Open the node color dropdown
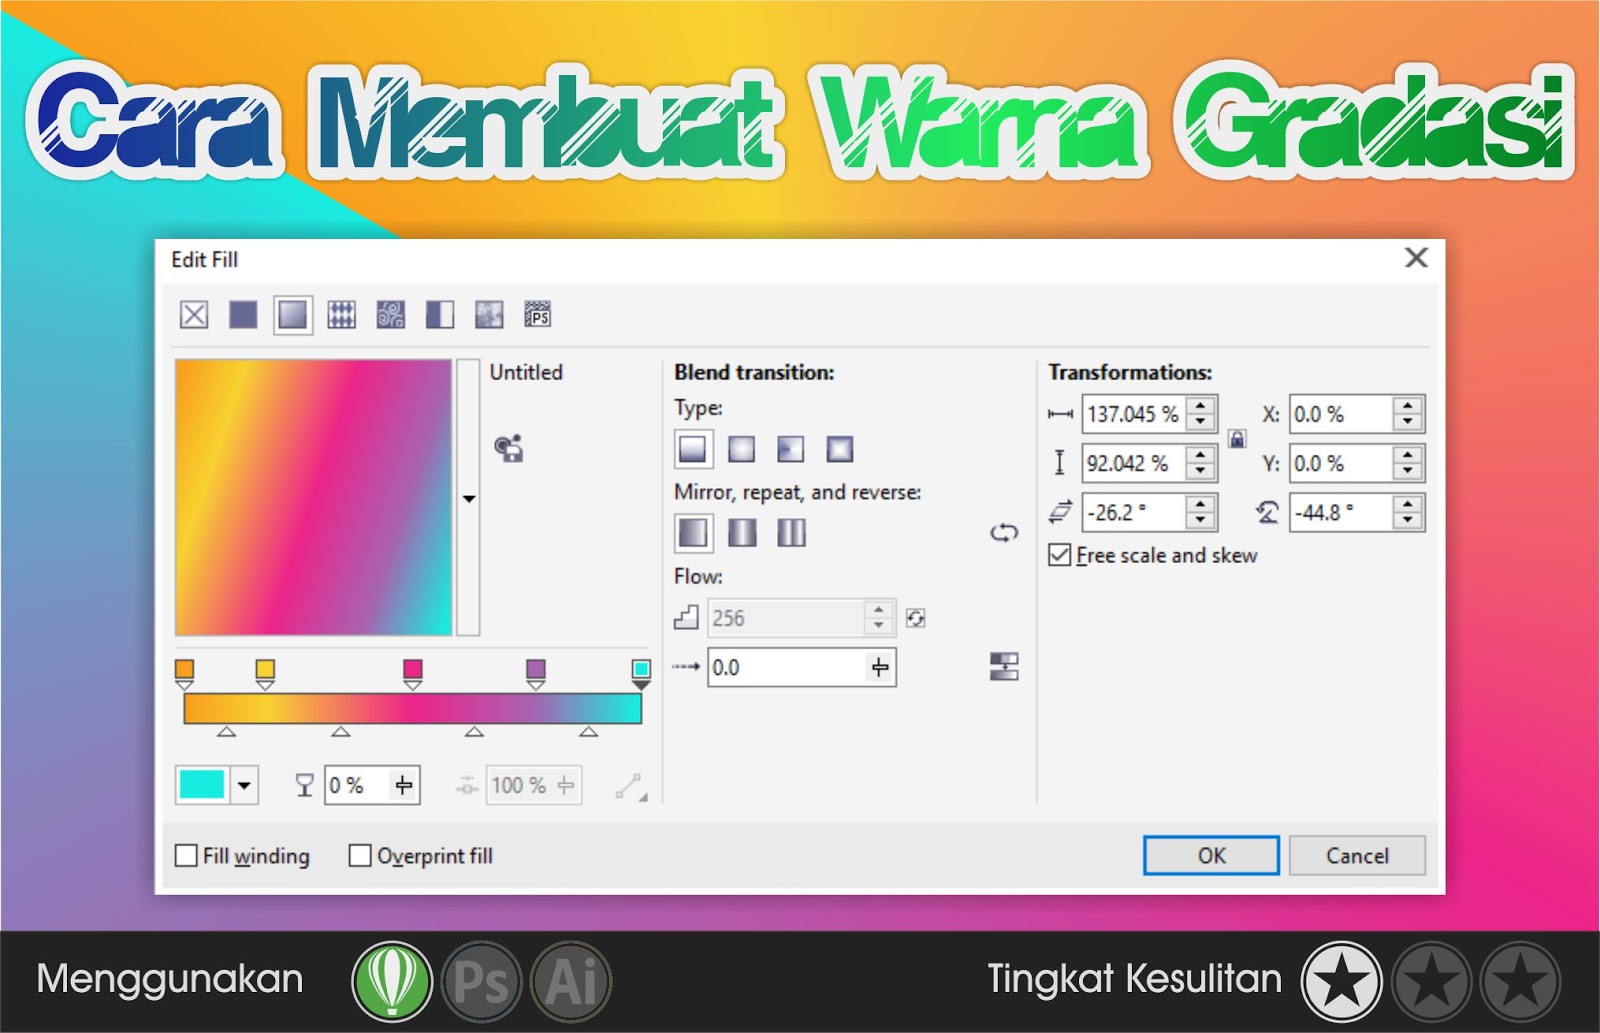Screen dimensions: 1600x1033 tap(244, 786)
